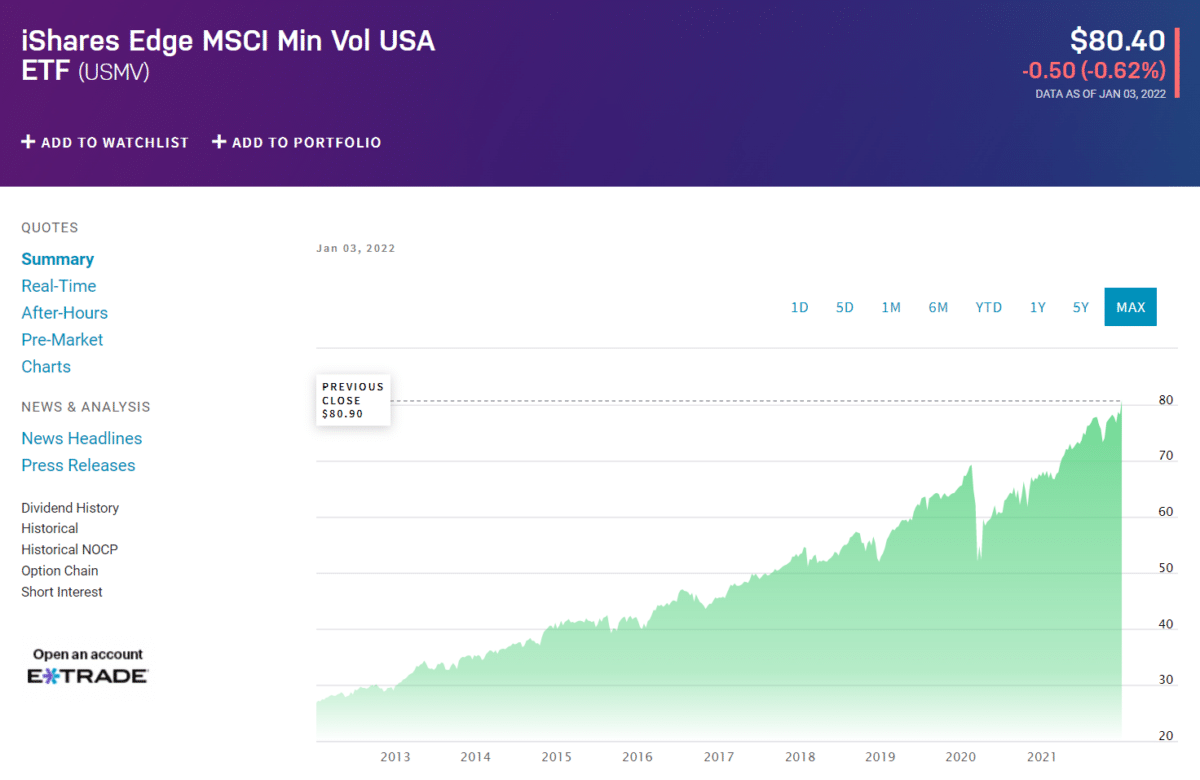Viewport: 1200px width, 780px height.
Task: Click the plus icon beside Add to Watchlist
Action: coord(28,142)
